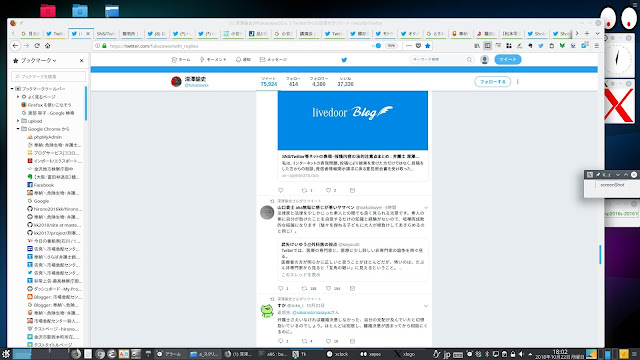Open the profile avatar menu next to the Tweet button

coord(484,60)
